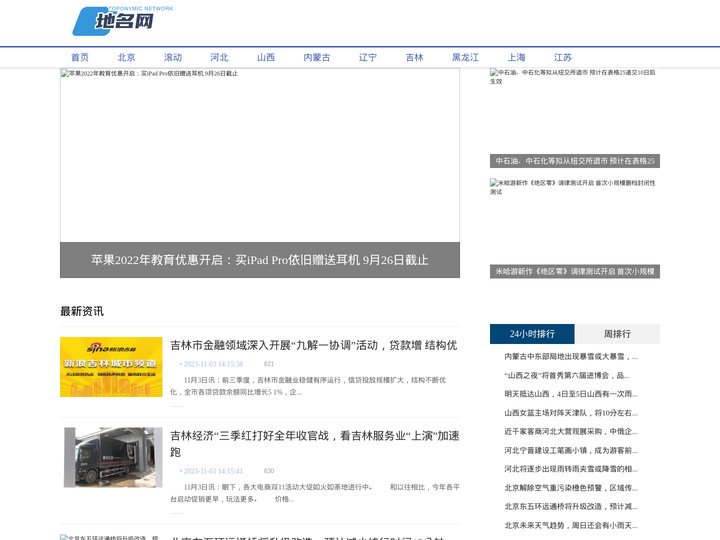The image size is (720, 540).
Task: Go to the 上海 section
Action: pyautogui.click(x=517, y=57)
